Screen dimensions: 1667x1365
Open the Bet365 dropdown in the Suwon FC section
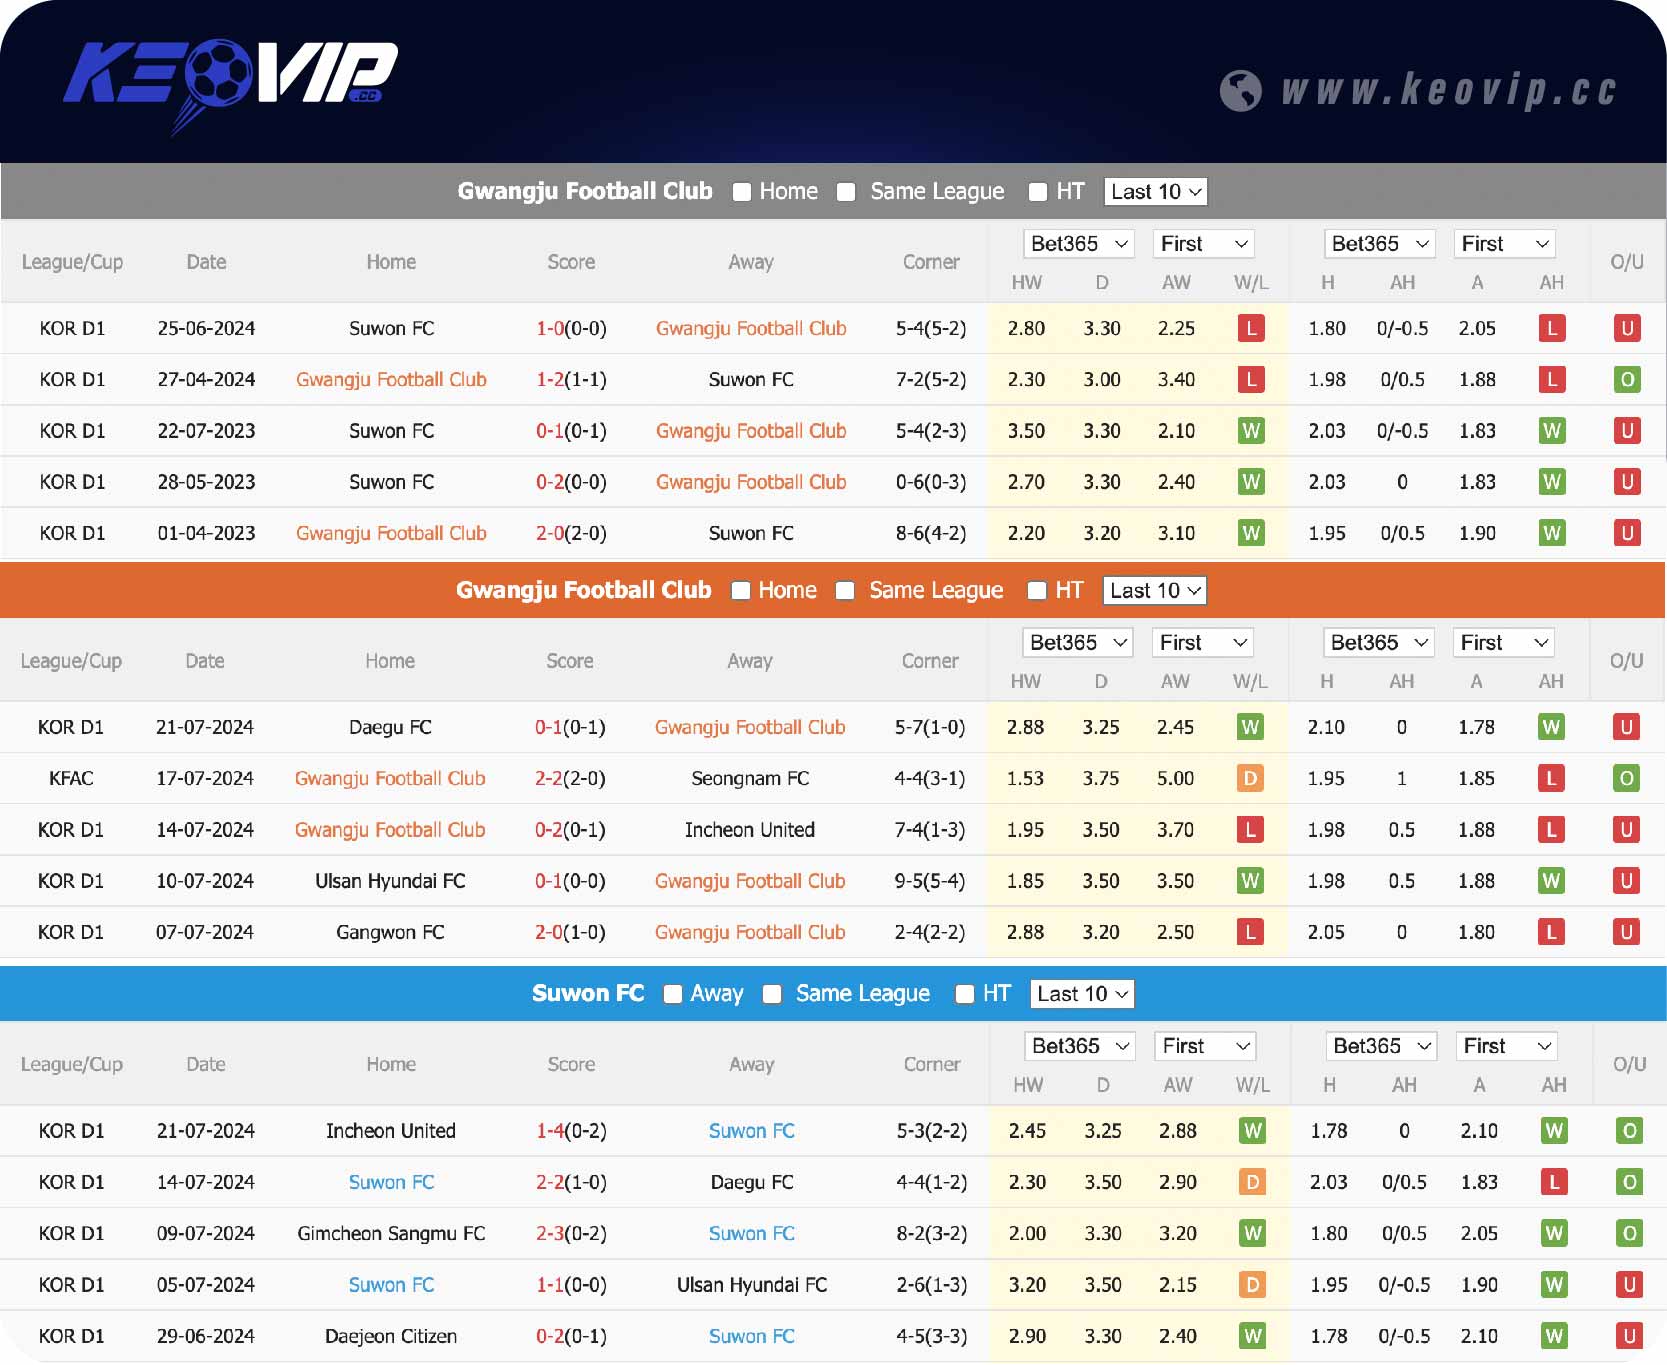click(x=1080, y=1046)
